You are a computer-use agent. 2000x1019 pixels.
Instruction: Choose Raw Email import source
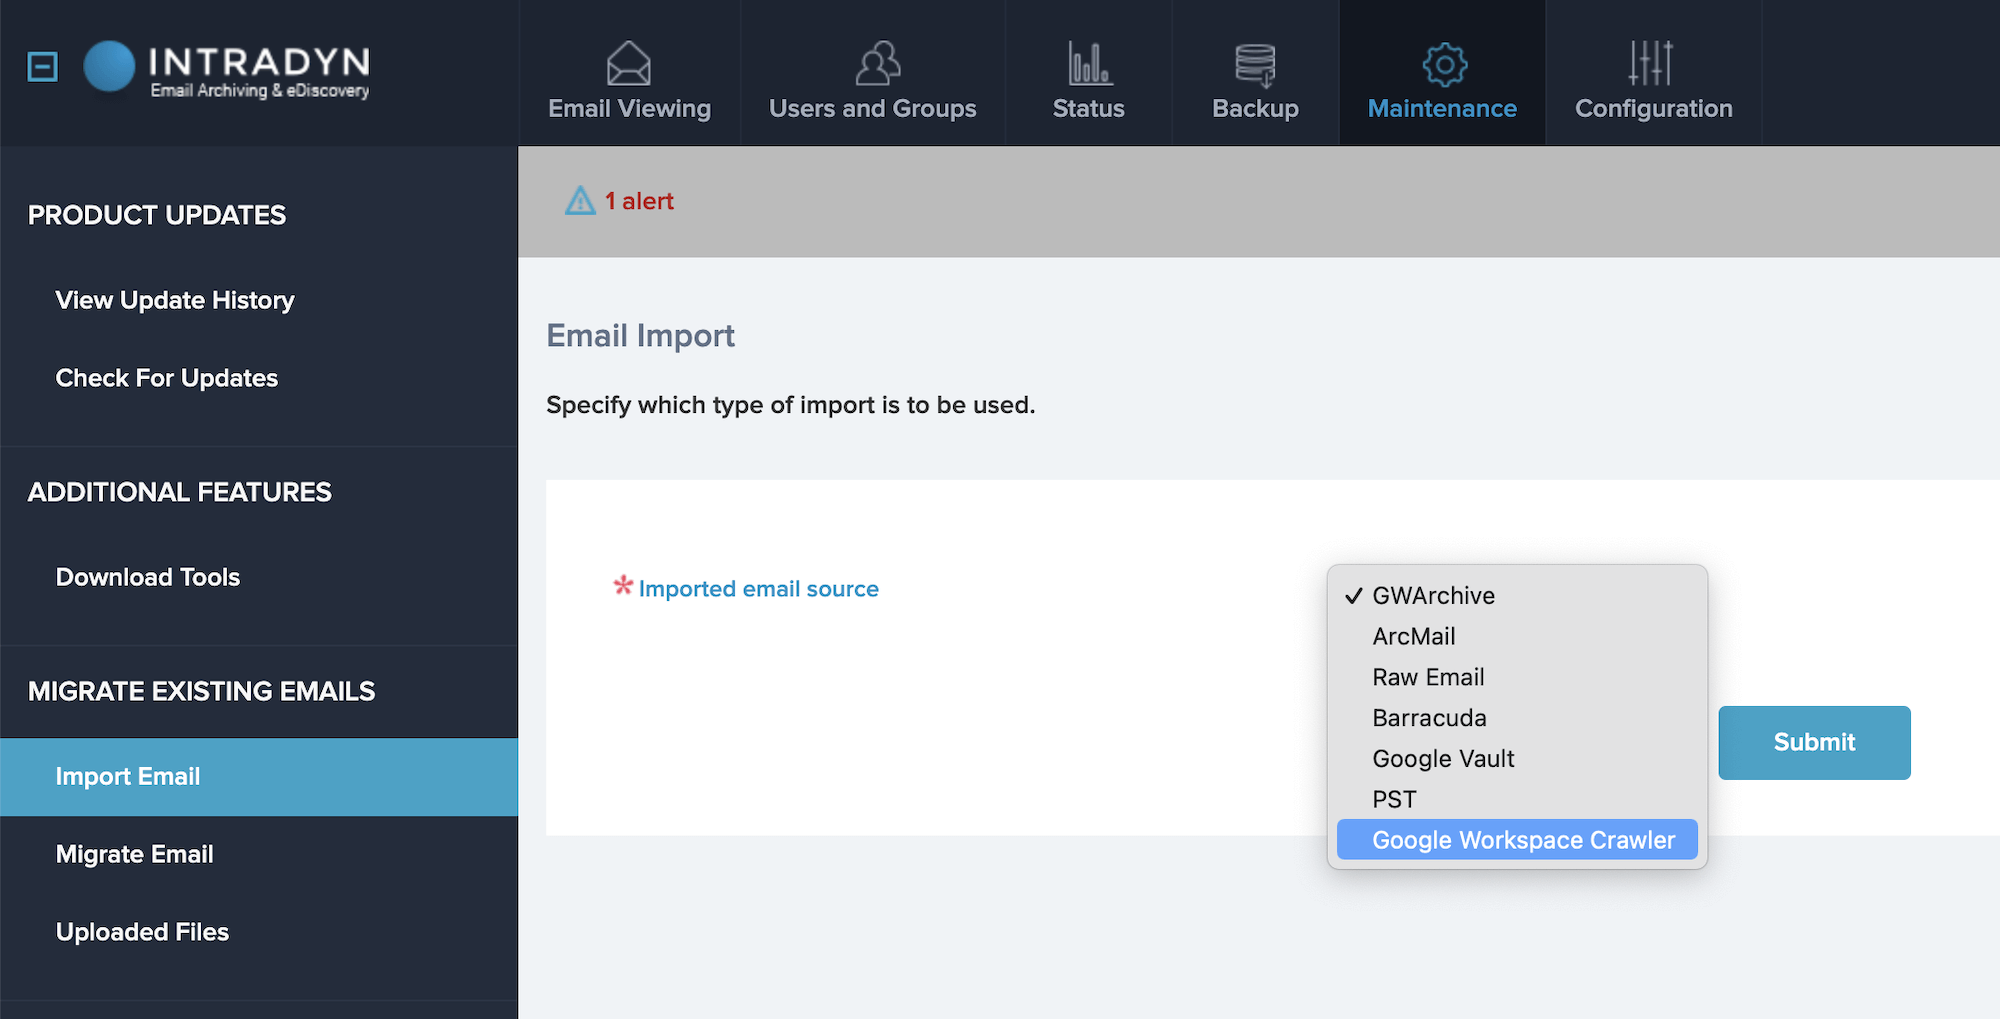[x=1517, y=677]
